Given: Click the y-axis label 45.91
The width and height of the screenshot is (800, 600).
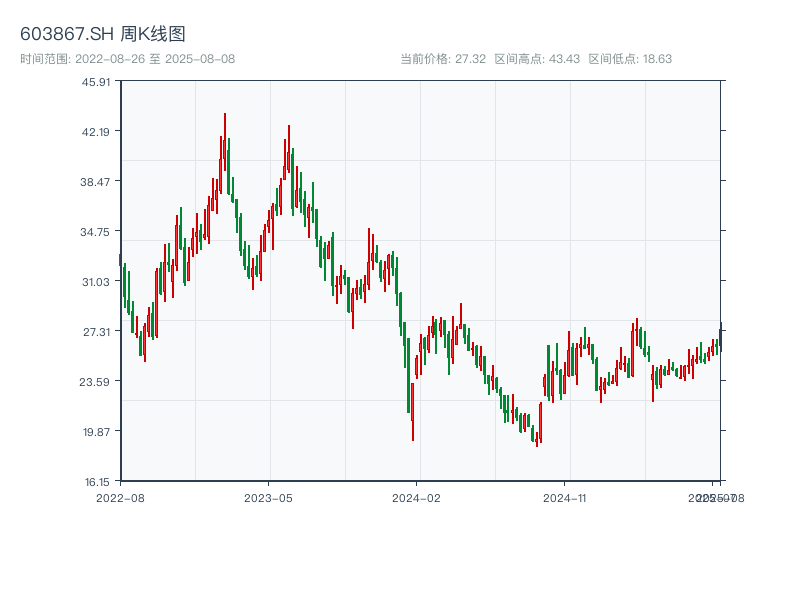Looking at the screenshot, I should (x=96, y=82).
